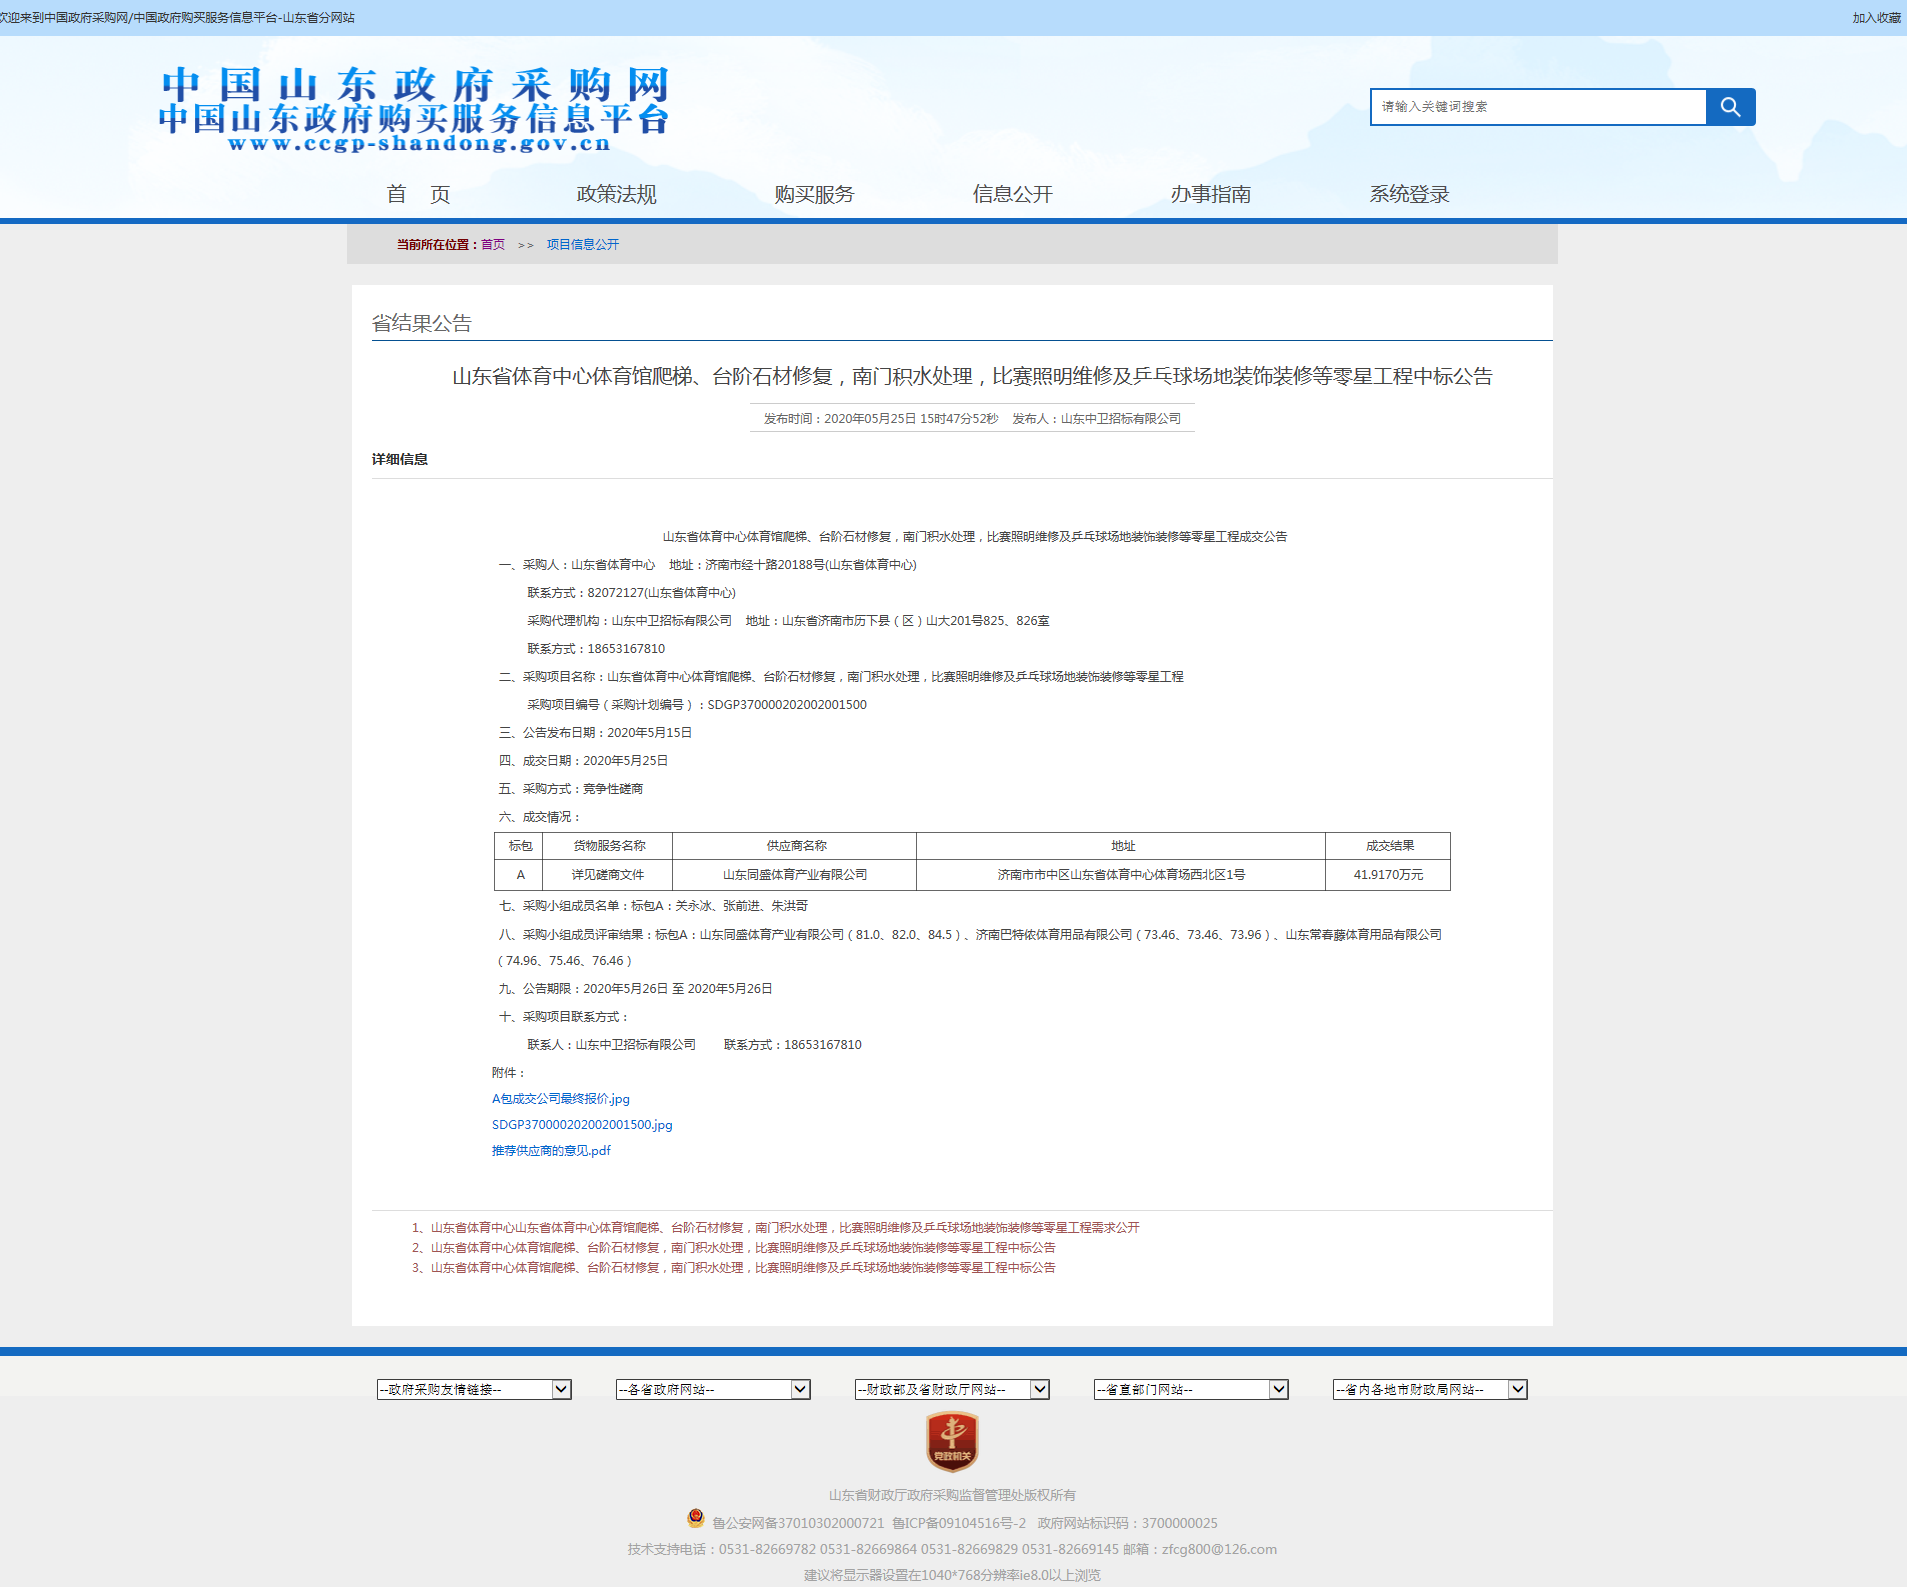Open the 财政部及省财政厅网站 dropdown
Viewport: 1907px width, 1587px height.
click(951, 1389)
